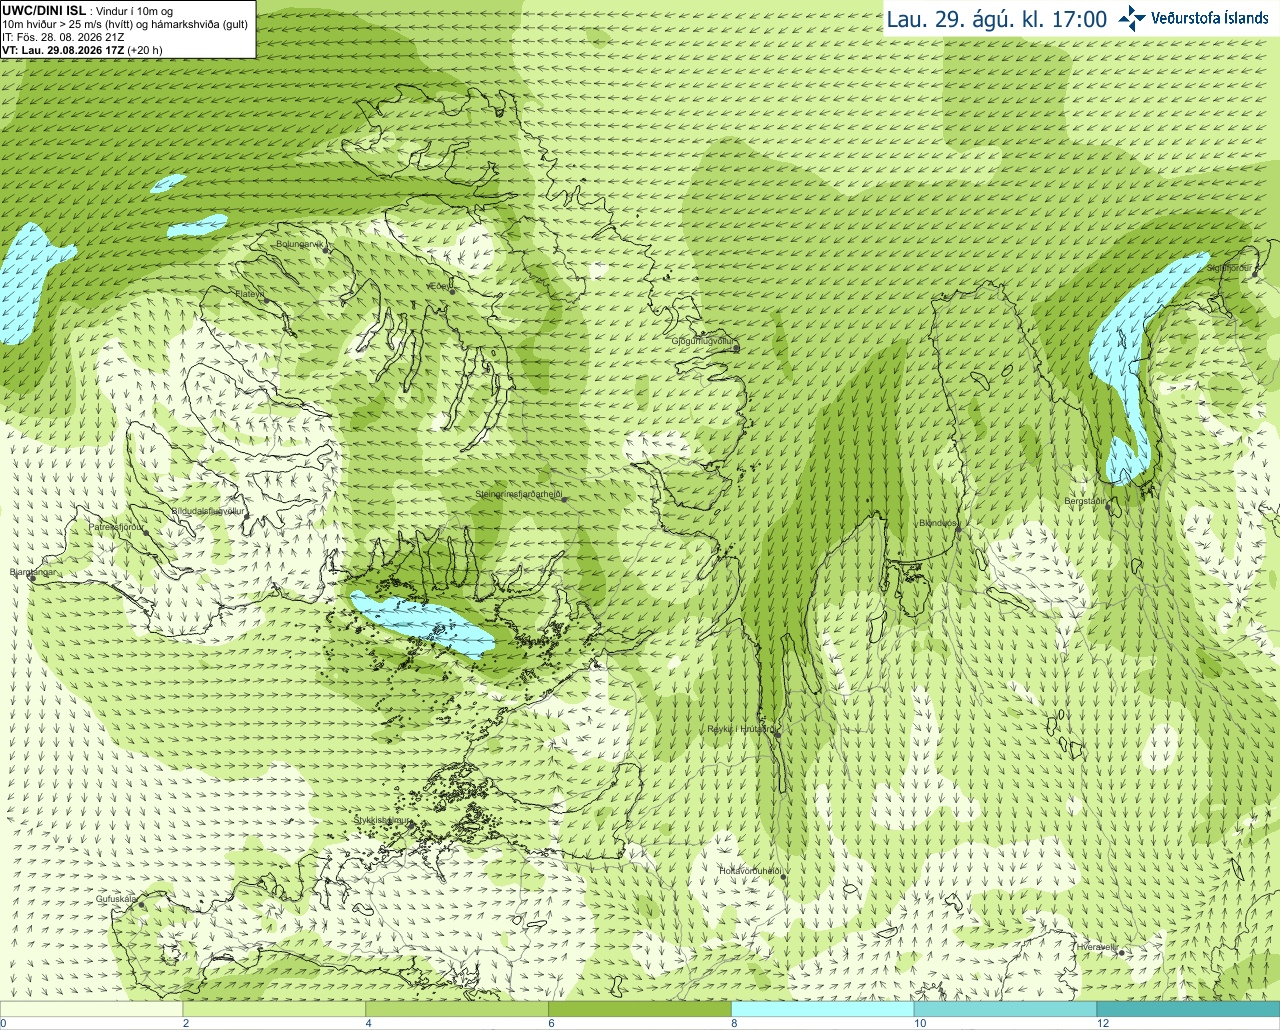The image size is (1280, 1030).
Task: Click the Blönduós station marker
Action: (958, 530)
